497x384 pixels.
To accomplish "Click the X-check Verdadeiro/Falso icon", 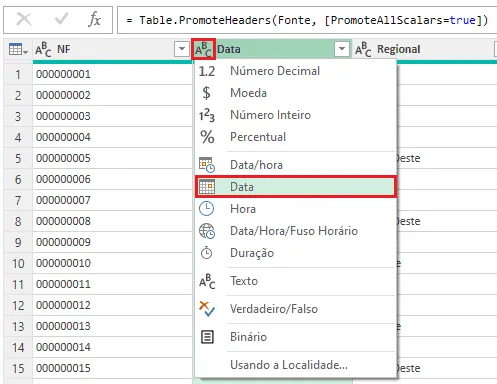I will click(207, 309).
